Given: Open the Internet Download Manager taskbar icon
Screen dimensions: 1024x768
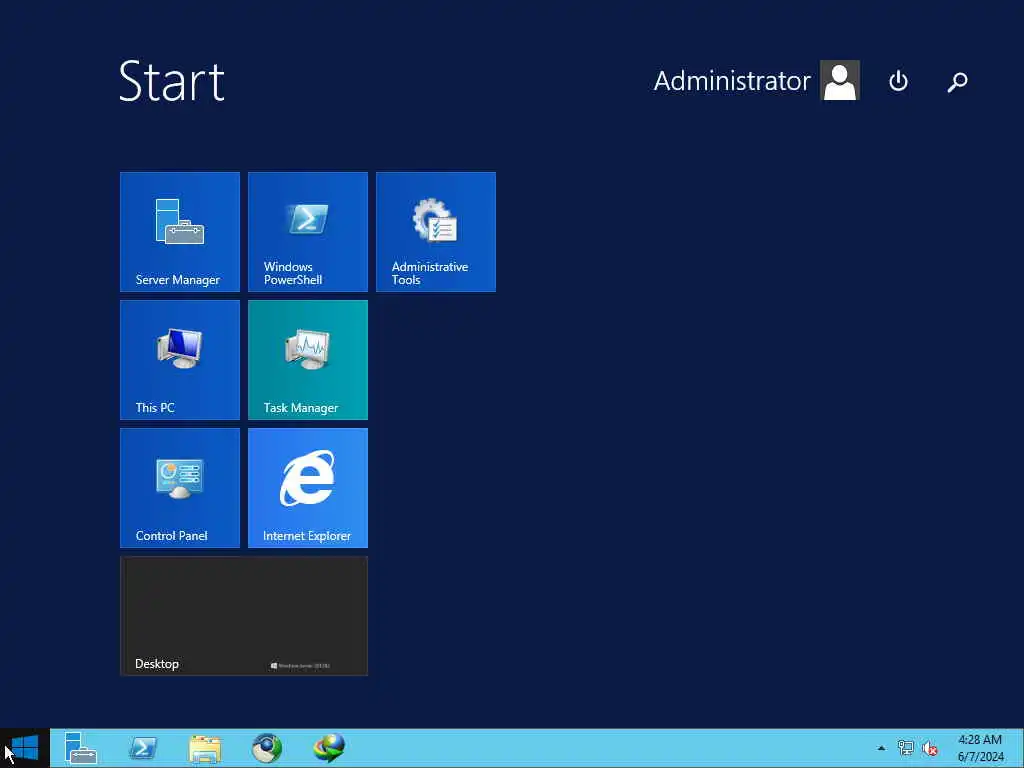Looking at the screenshot, I should click(329, 748).
